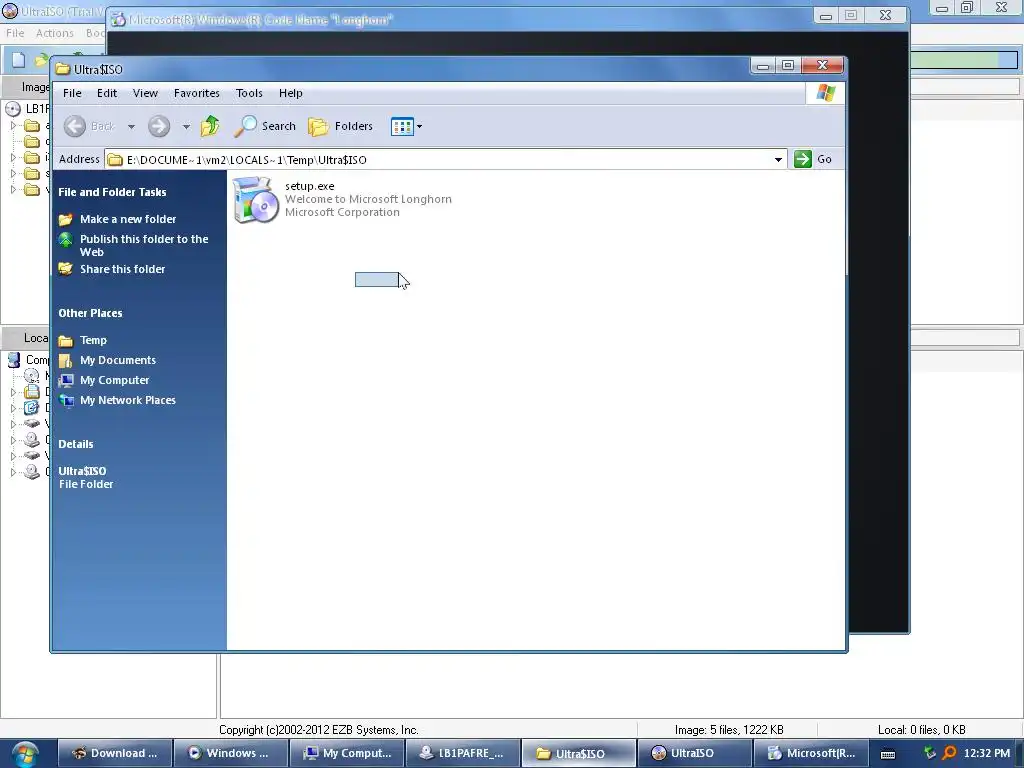Open the My Computer link
The height and width of the screenshot is (768, 1024).
[114, 380]
